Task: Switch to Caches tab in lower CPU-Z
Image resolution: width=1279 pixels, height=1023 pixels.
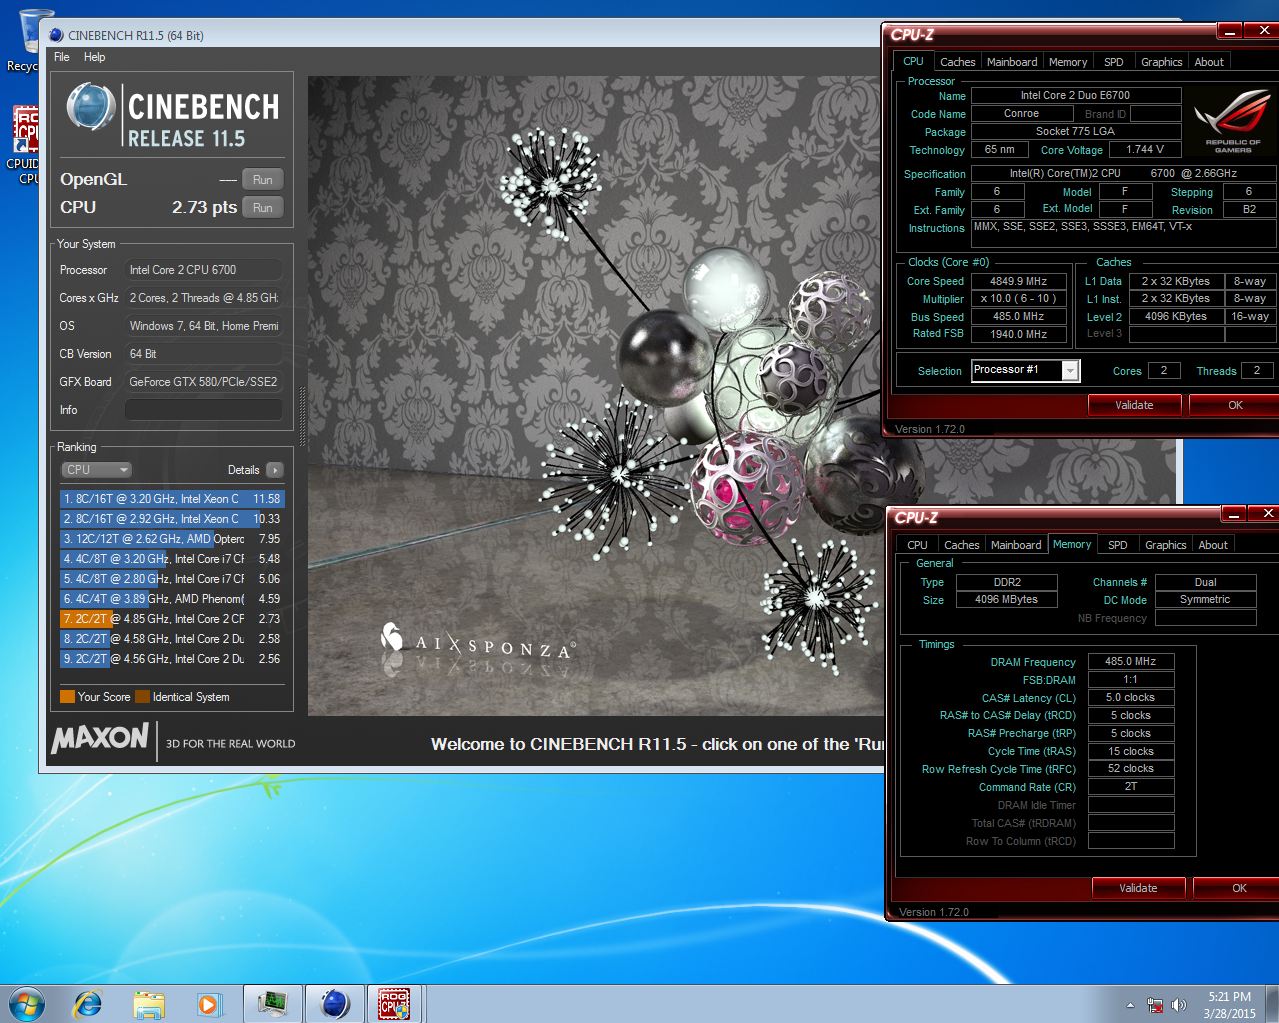Action: click(x=961, y=545)
